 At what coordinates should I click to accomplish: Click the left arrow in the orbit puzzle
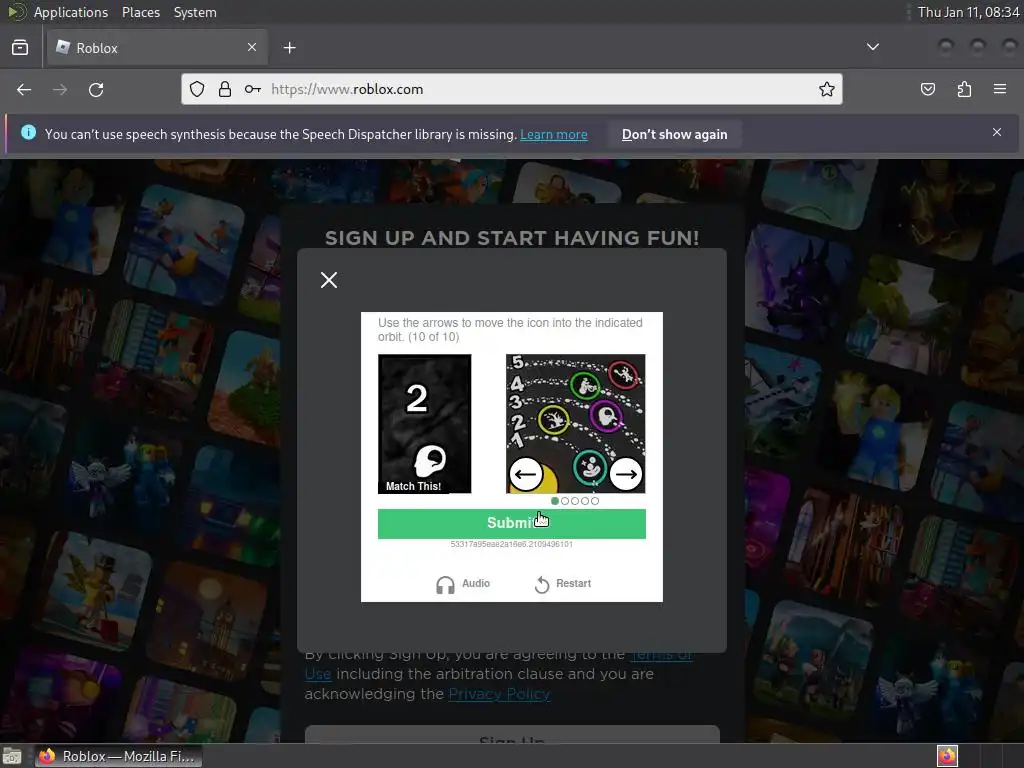coord(526,474)
